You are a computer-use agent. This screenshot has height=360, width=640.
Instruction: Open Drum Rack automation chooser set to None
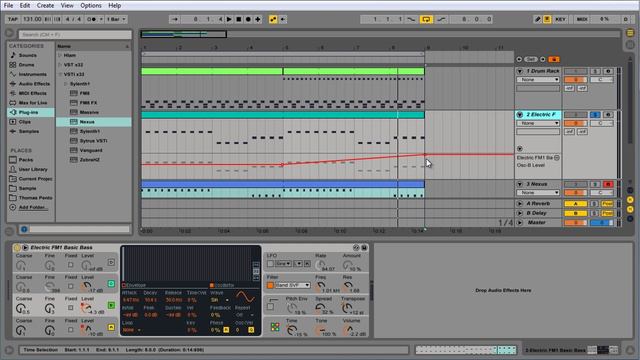click(538, 80)
